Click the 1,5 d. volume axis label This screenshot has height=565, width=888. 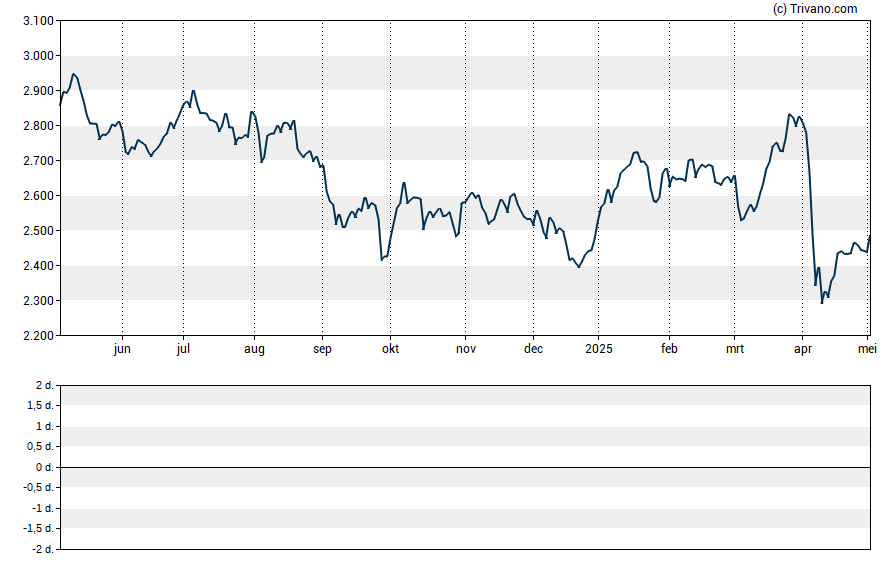click(x=40, y=406)
